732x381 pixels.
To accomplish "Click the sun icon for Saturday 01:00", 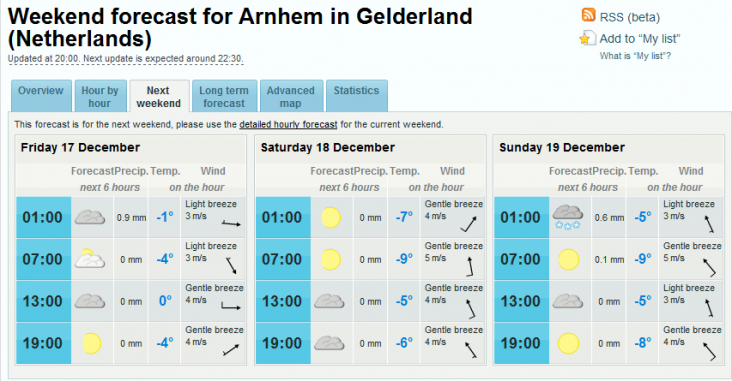I will tap(331, 218).
